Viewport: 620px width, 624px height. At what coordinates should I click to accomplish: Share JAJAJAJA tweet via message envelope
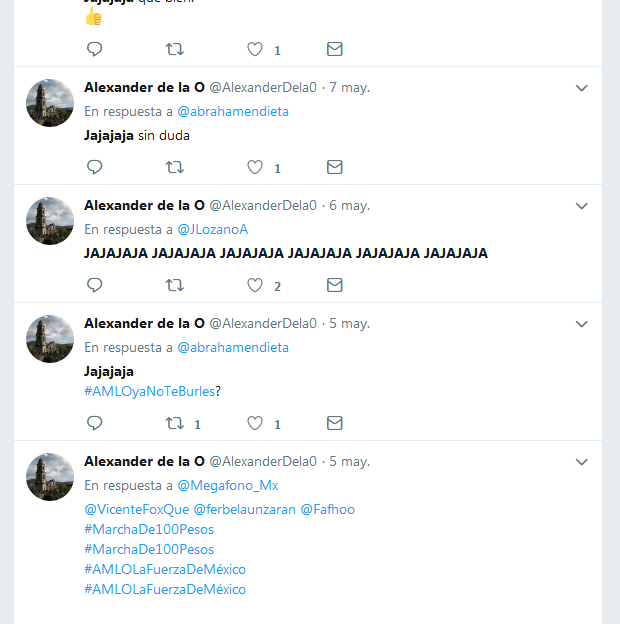335,285
